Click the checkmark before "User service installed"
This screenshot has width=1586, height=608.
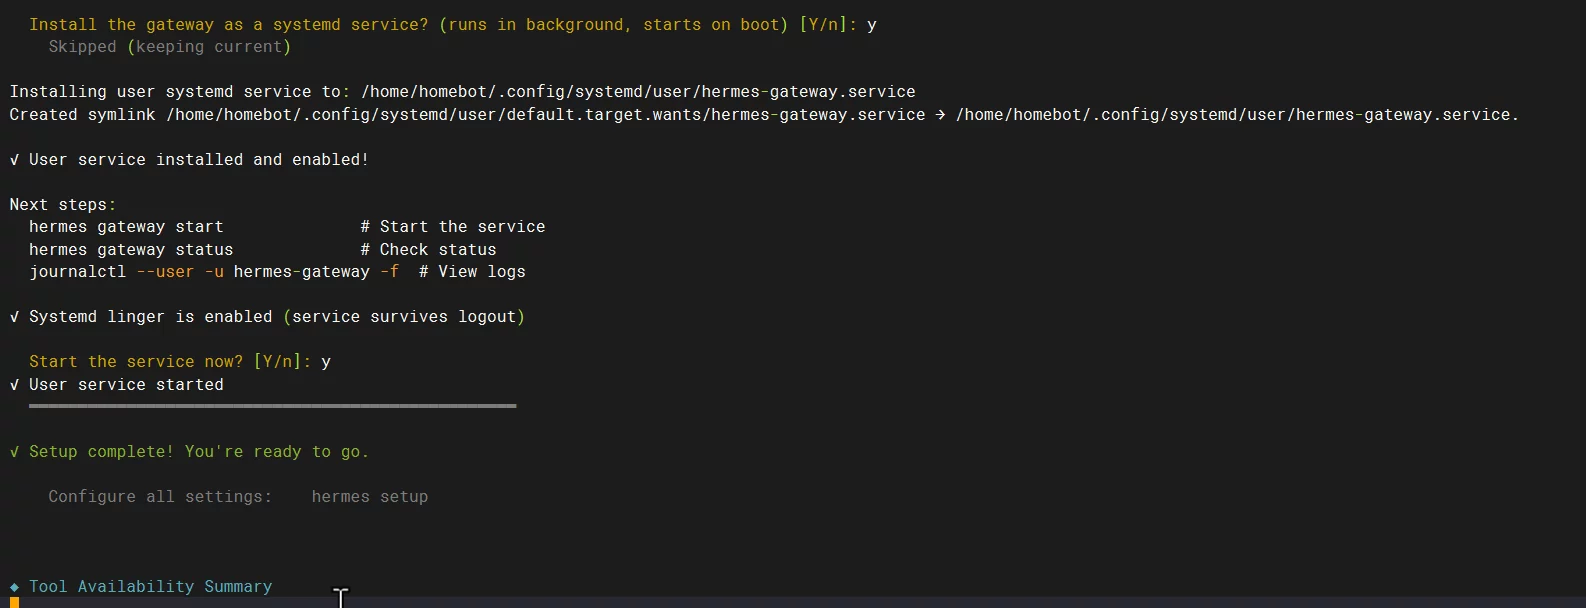(x=14, y=160)
